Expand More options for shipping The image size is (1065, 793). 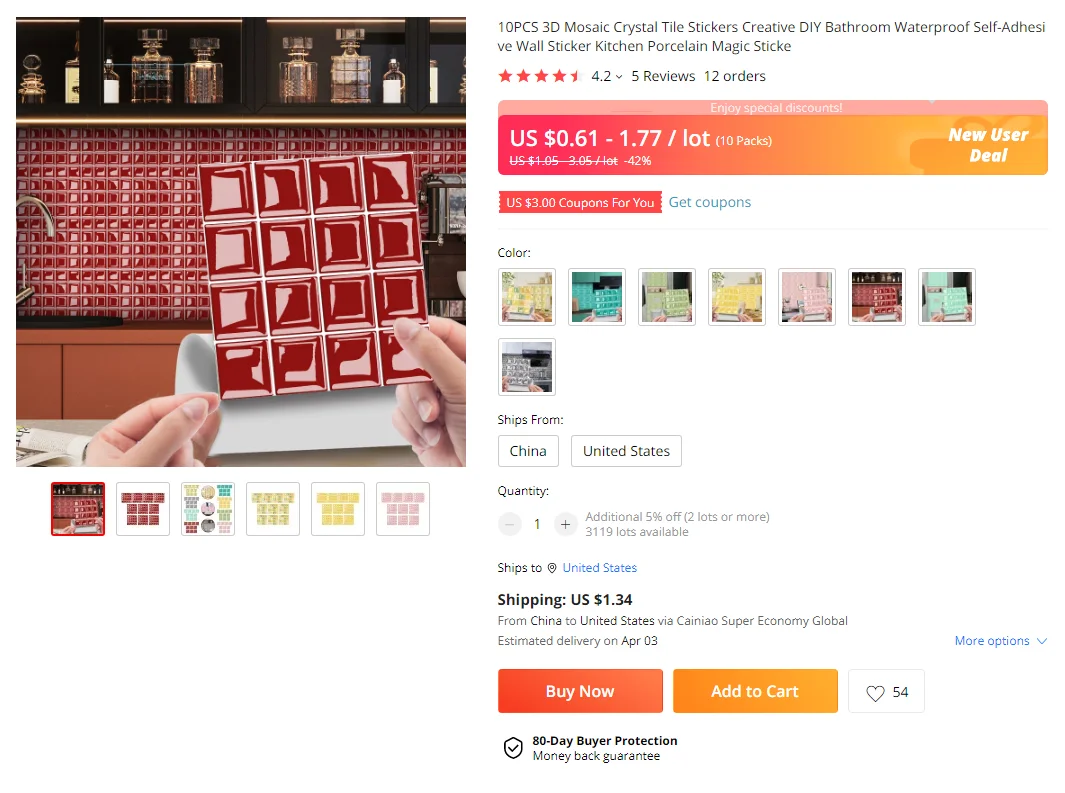(x=1000, y=641)
